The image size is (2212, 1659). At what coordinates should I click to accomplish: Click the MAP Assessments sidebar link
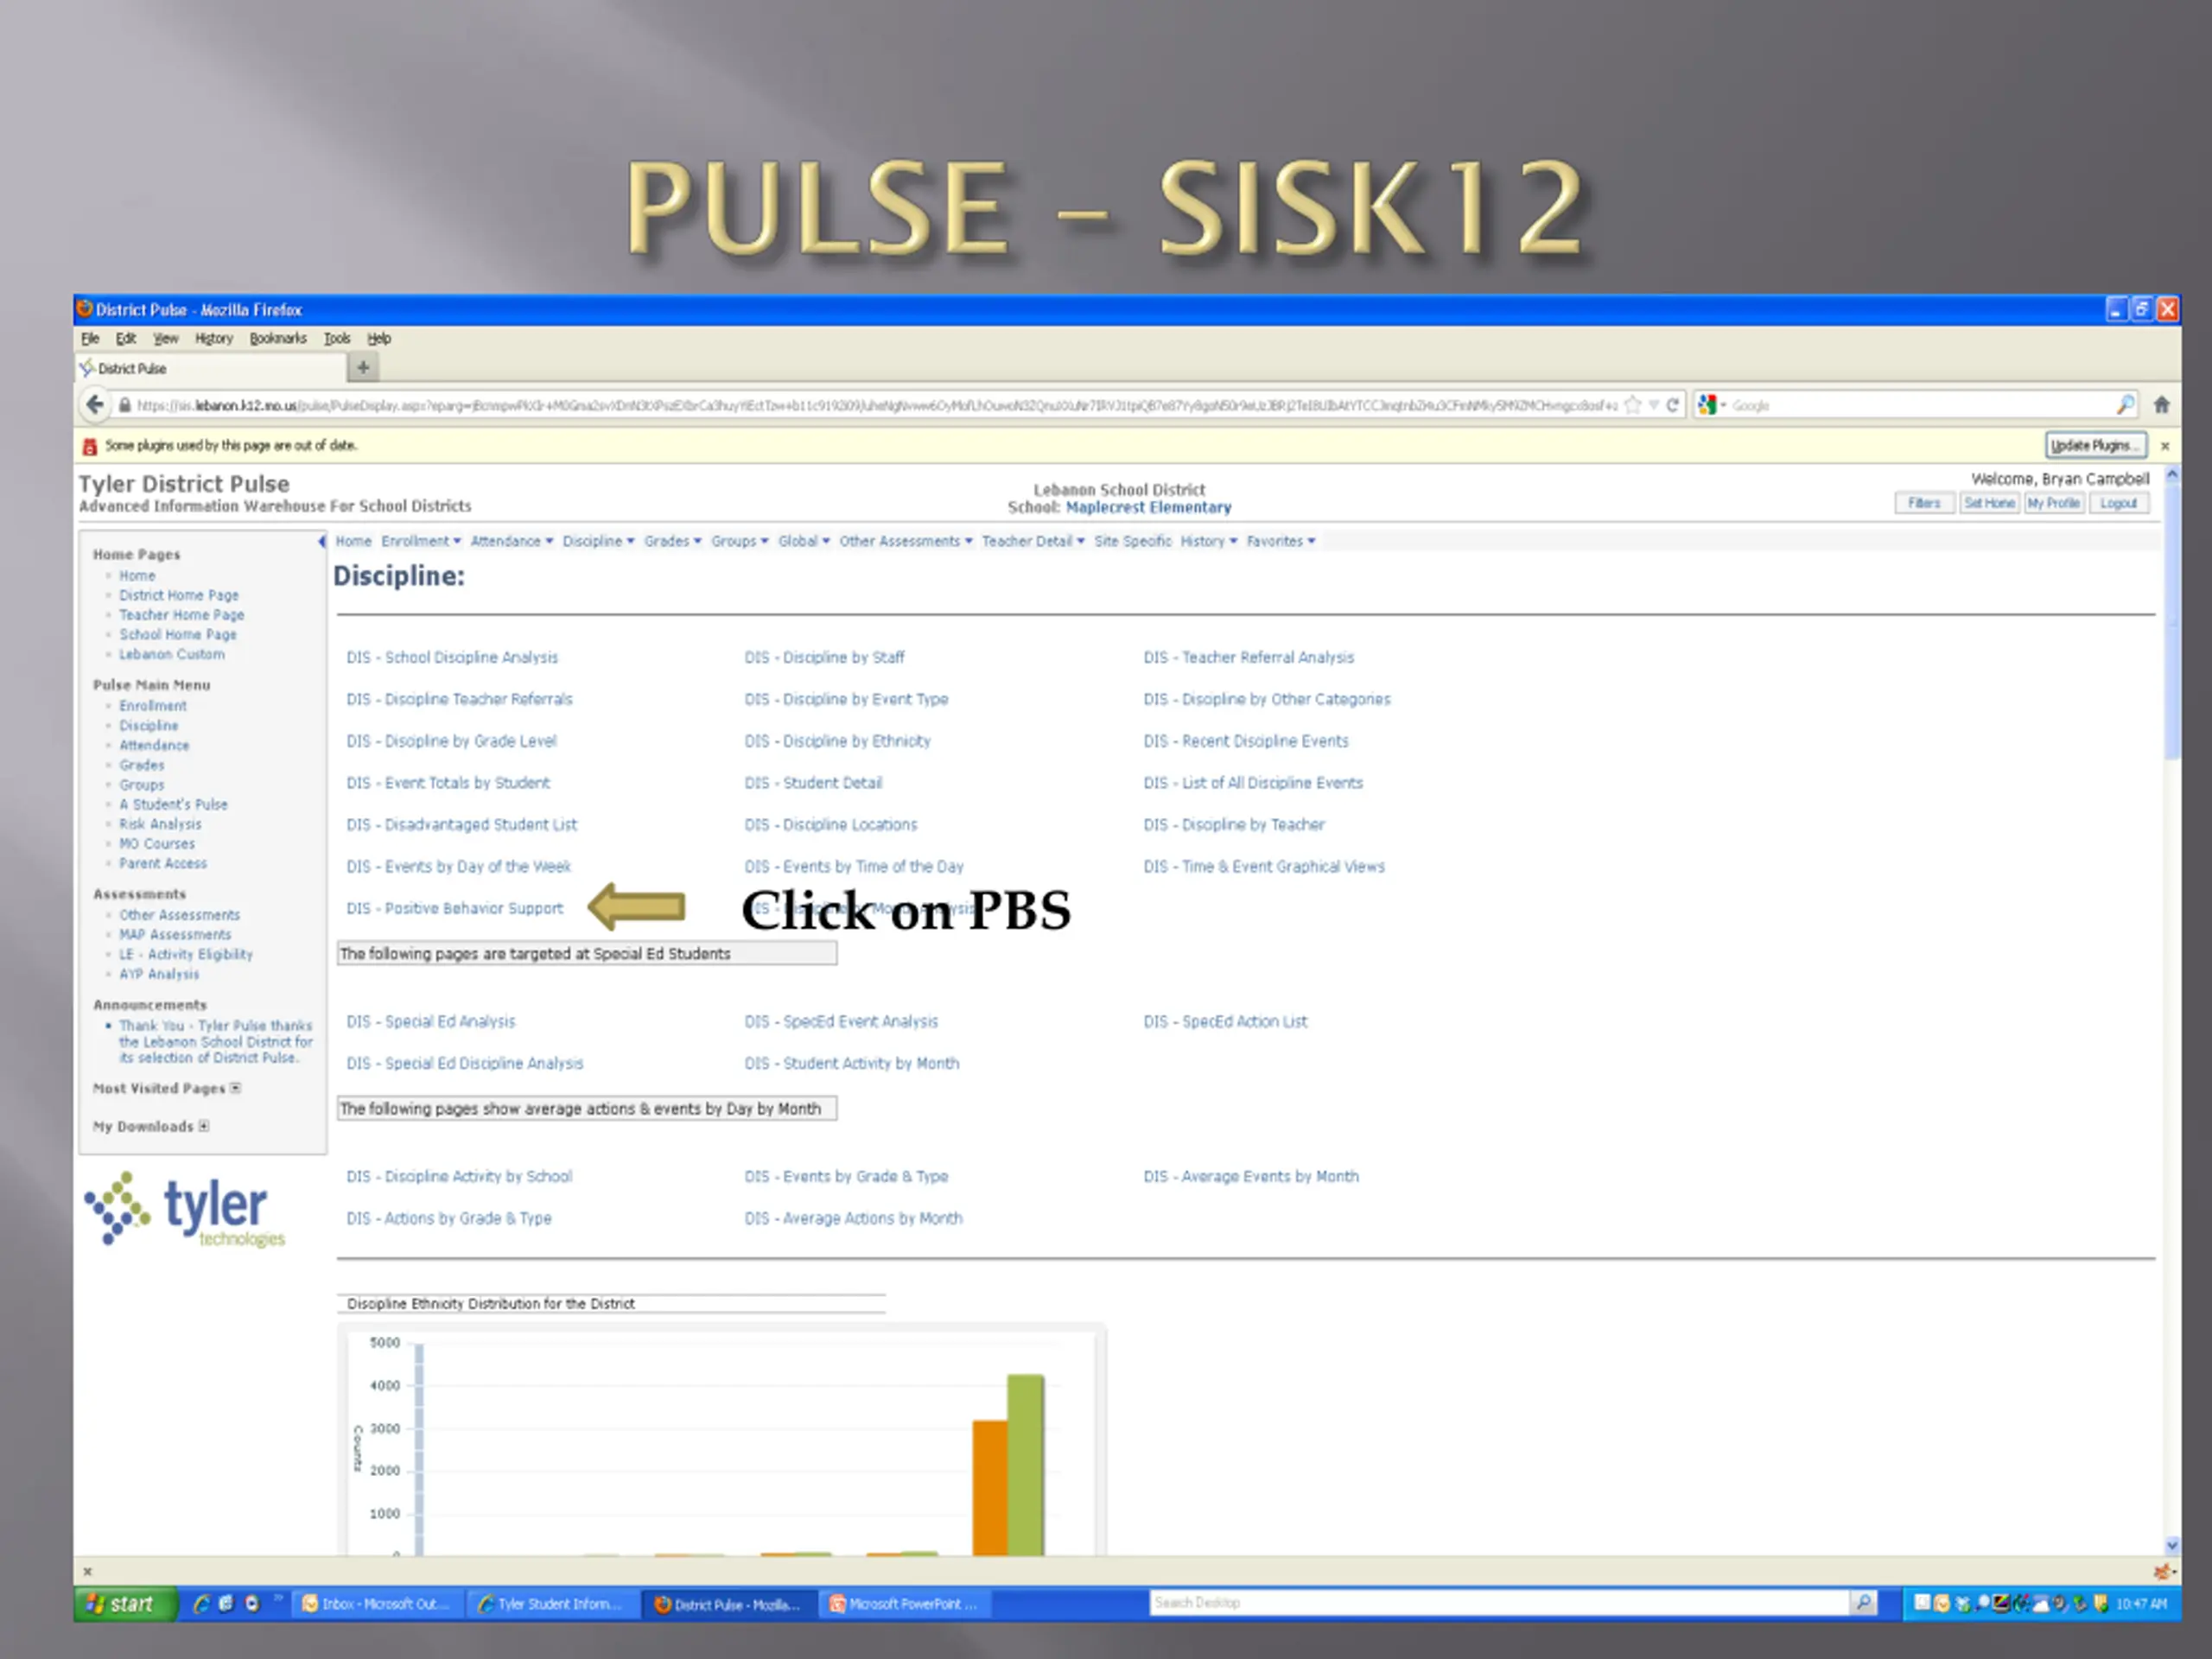tap(175, 934)
